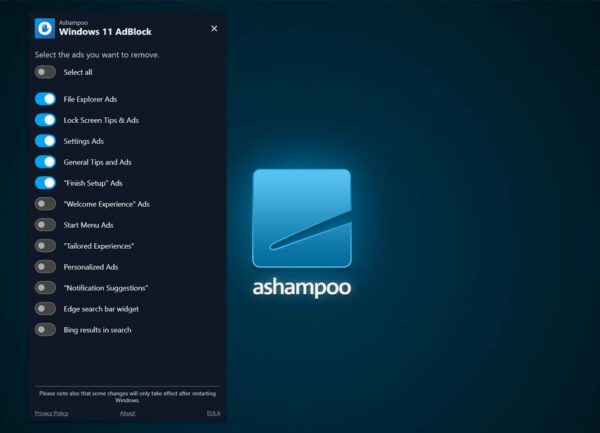Click the large Ashampoo logo
Image resolution: width=600 pixels, height=433 pixels.
tap(302, 218)
